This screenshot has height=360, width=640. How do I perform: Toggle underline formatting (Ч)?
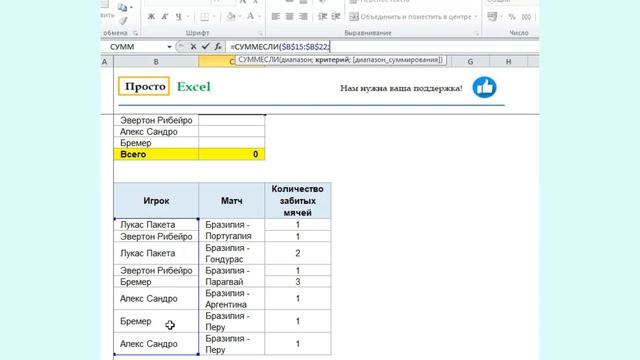coord(178,17)
